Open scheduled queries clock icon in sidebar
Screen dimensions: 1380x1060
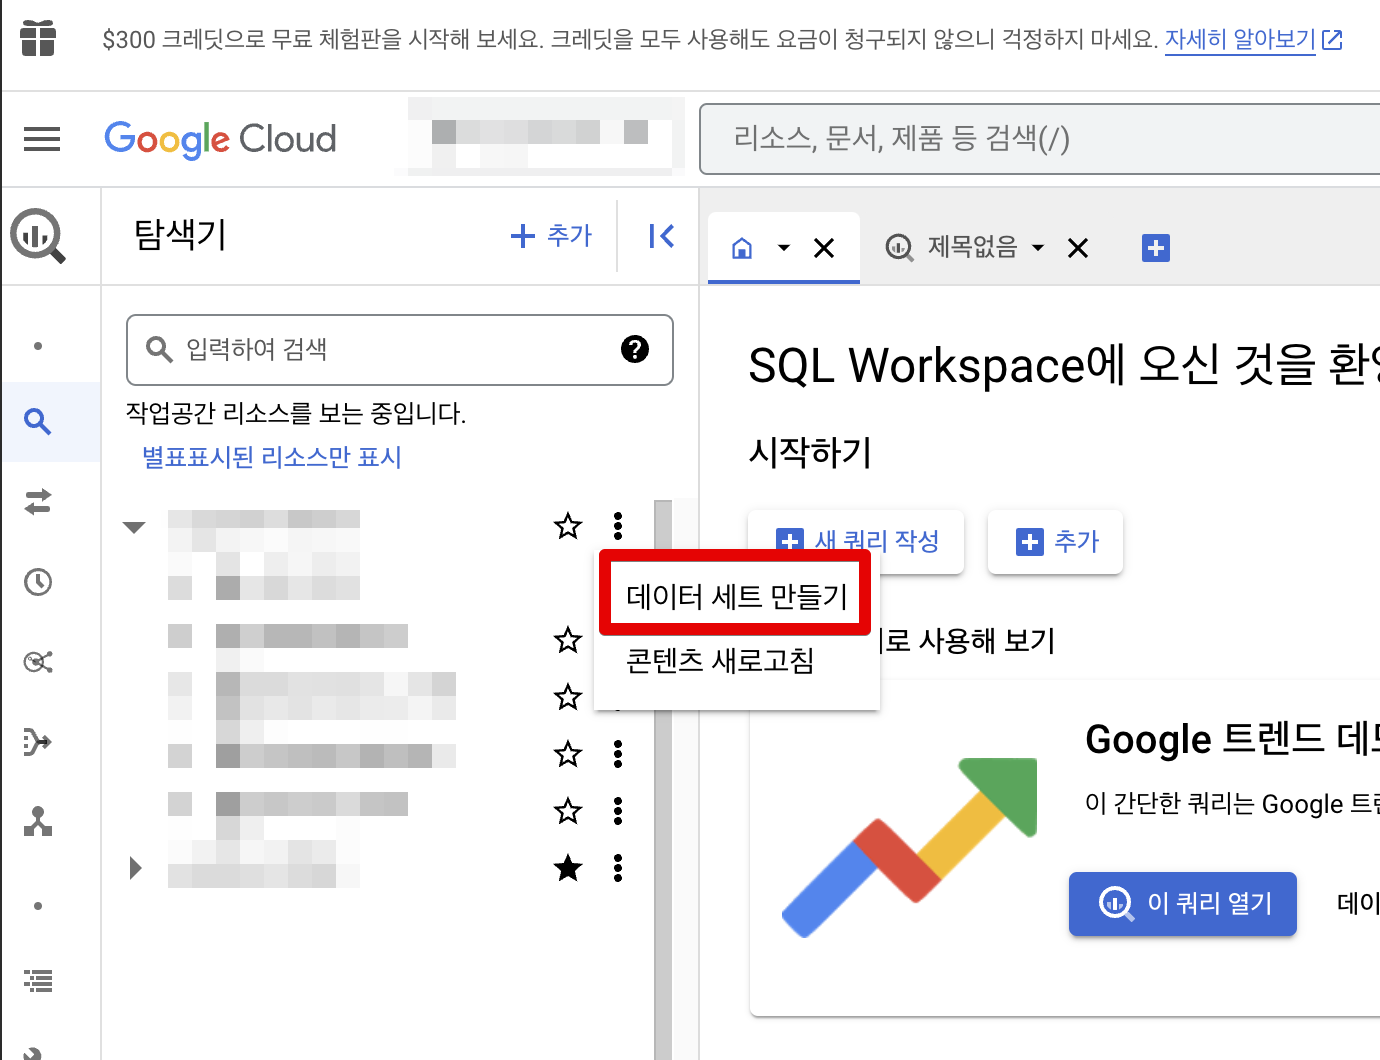pos(38,581)
